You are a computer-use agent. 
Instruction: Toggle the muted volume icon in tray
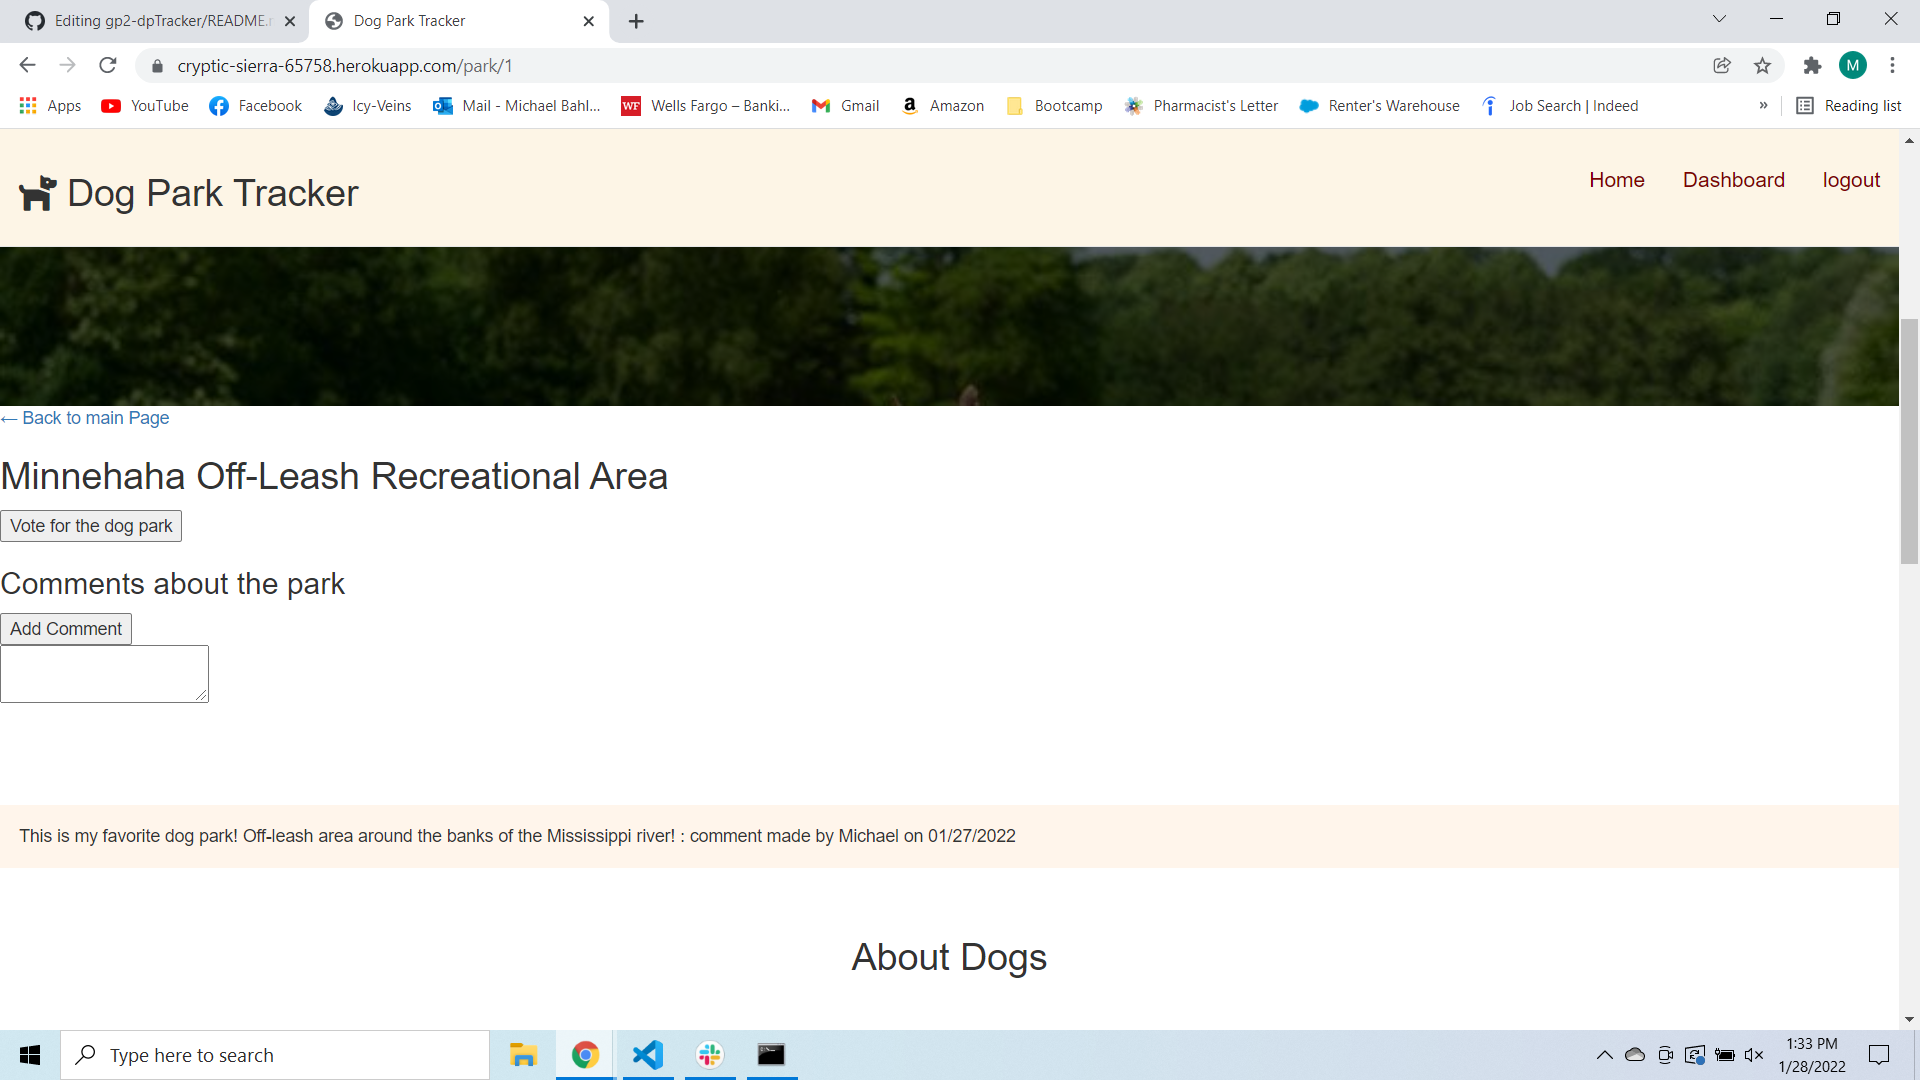[x=1754, y=1055]
